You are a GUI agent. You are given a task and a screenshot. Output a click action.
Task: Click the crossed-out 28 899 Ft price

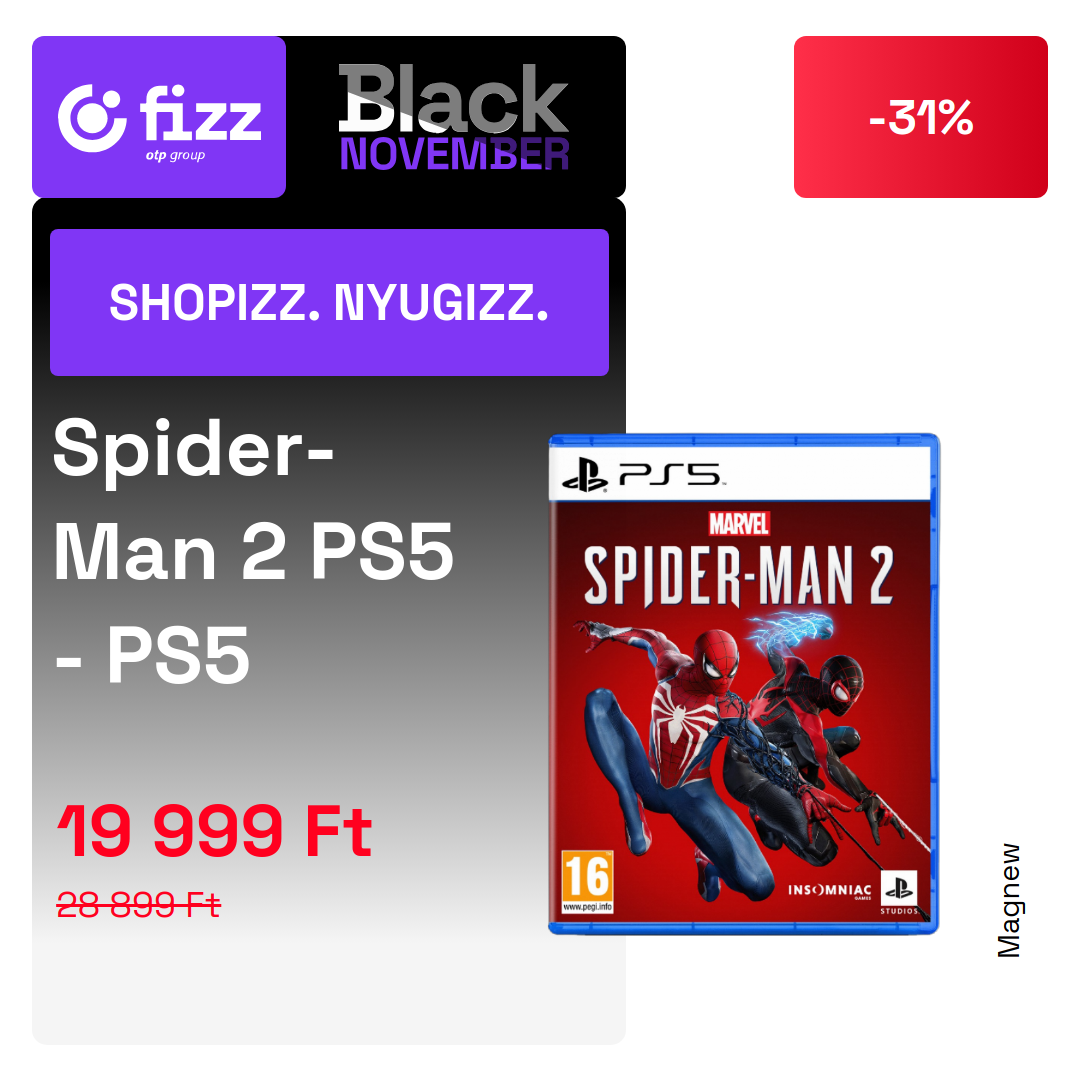tap(138, 904)
